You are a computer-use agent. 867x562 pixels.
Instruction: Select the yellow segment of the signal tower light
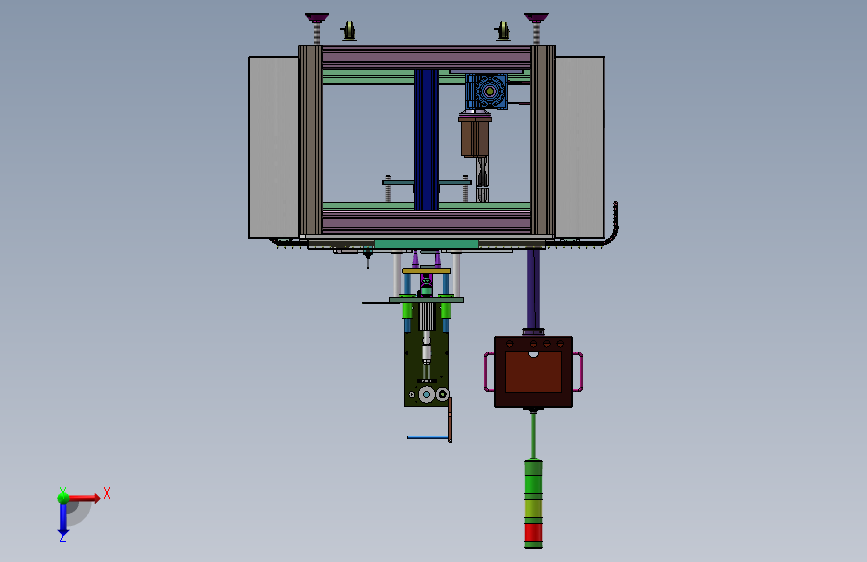tap(533, 508)
